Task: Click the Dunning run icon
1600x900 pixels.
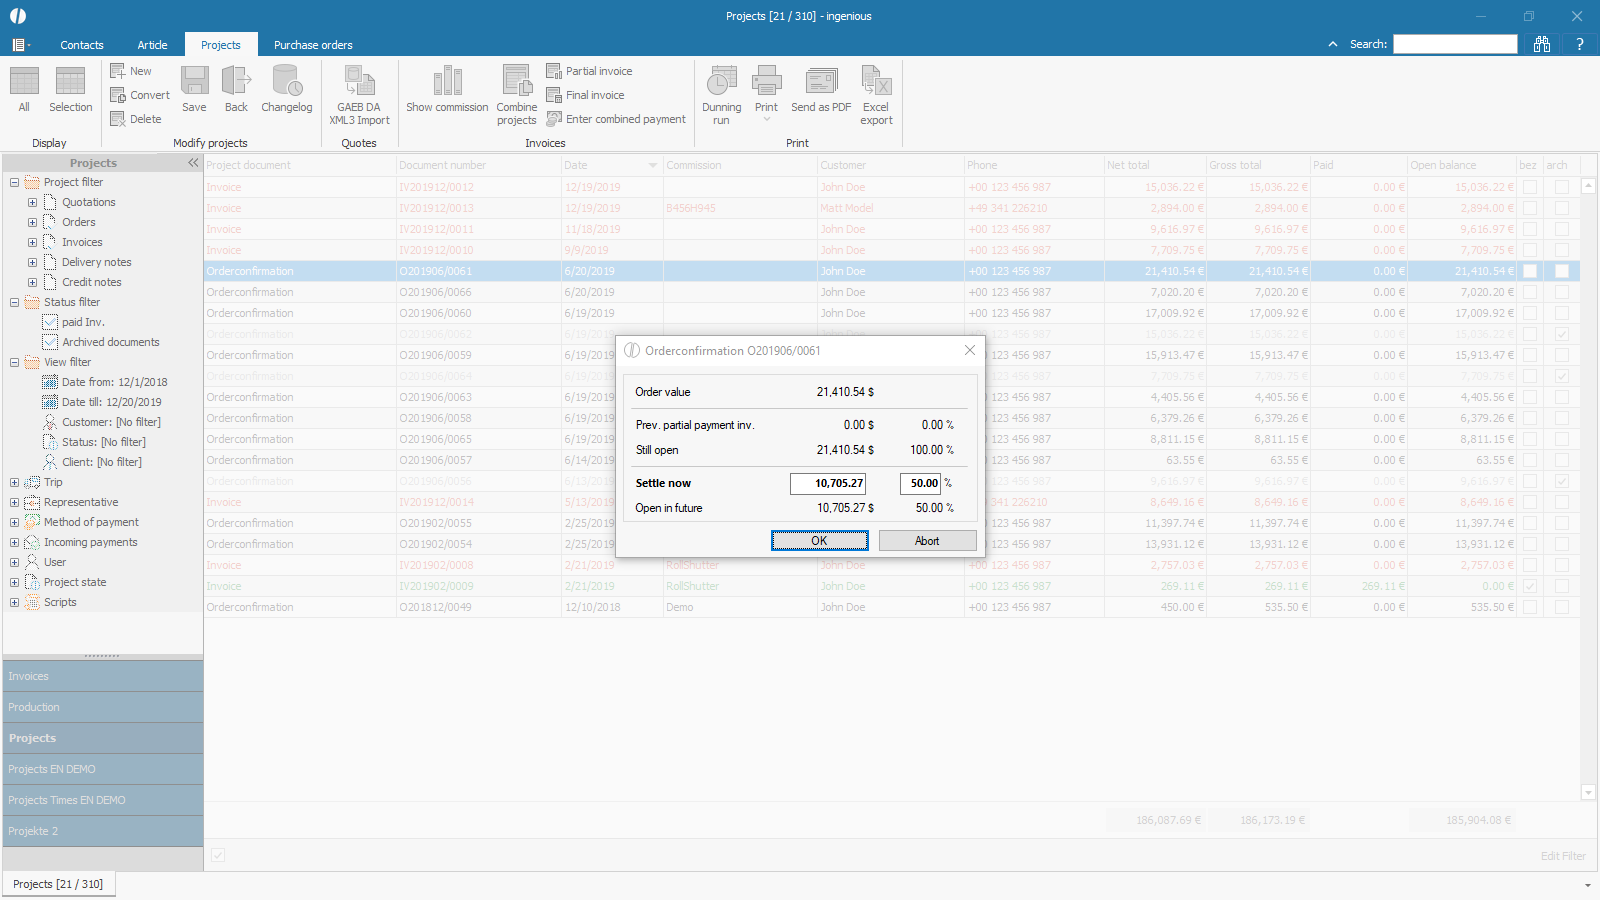Action: pos(721,82)
